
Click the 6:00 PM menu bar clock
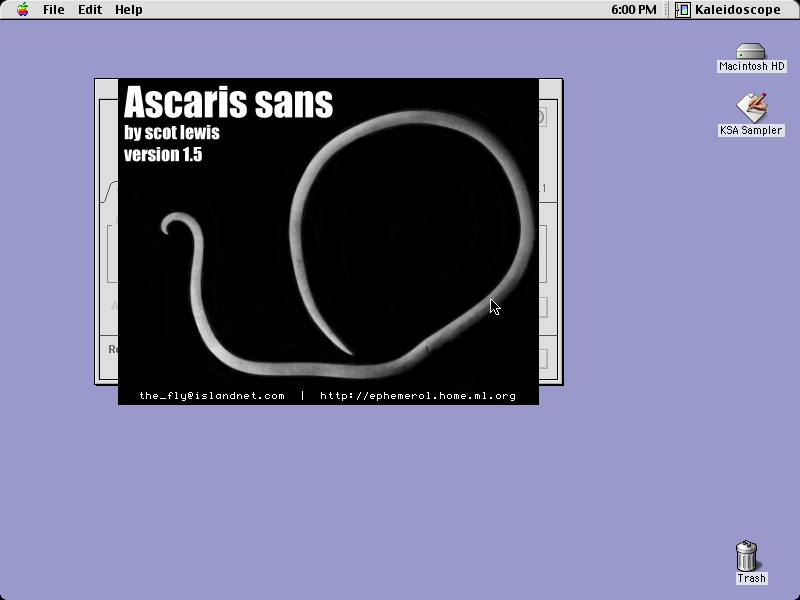click(634, 10)
